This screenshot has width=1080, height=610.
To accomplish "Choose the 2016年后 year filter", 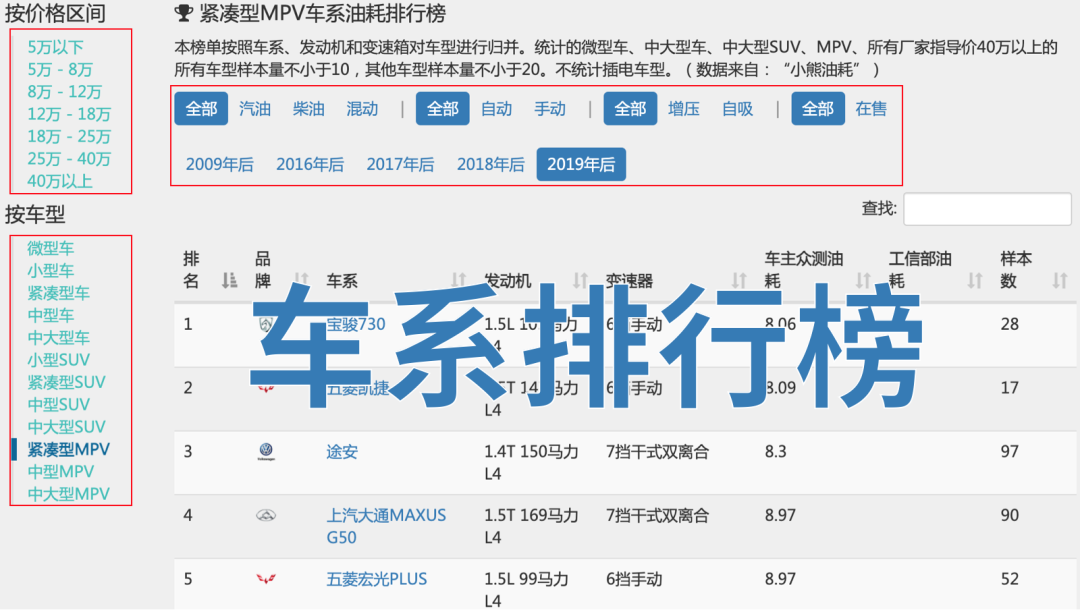I will point(310,165).
